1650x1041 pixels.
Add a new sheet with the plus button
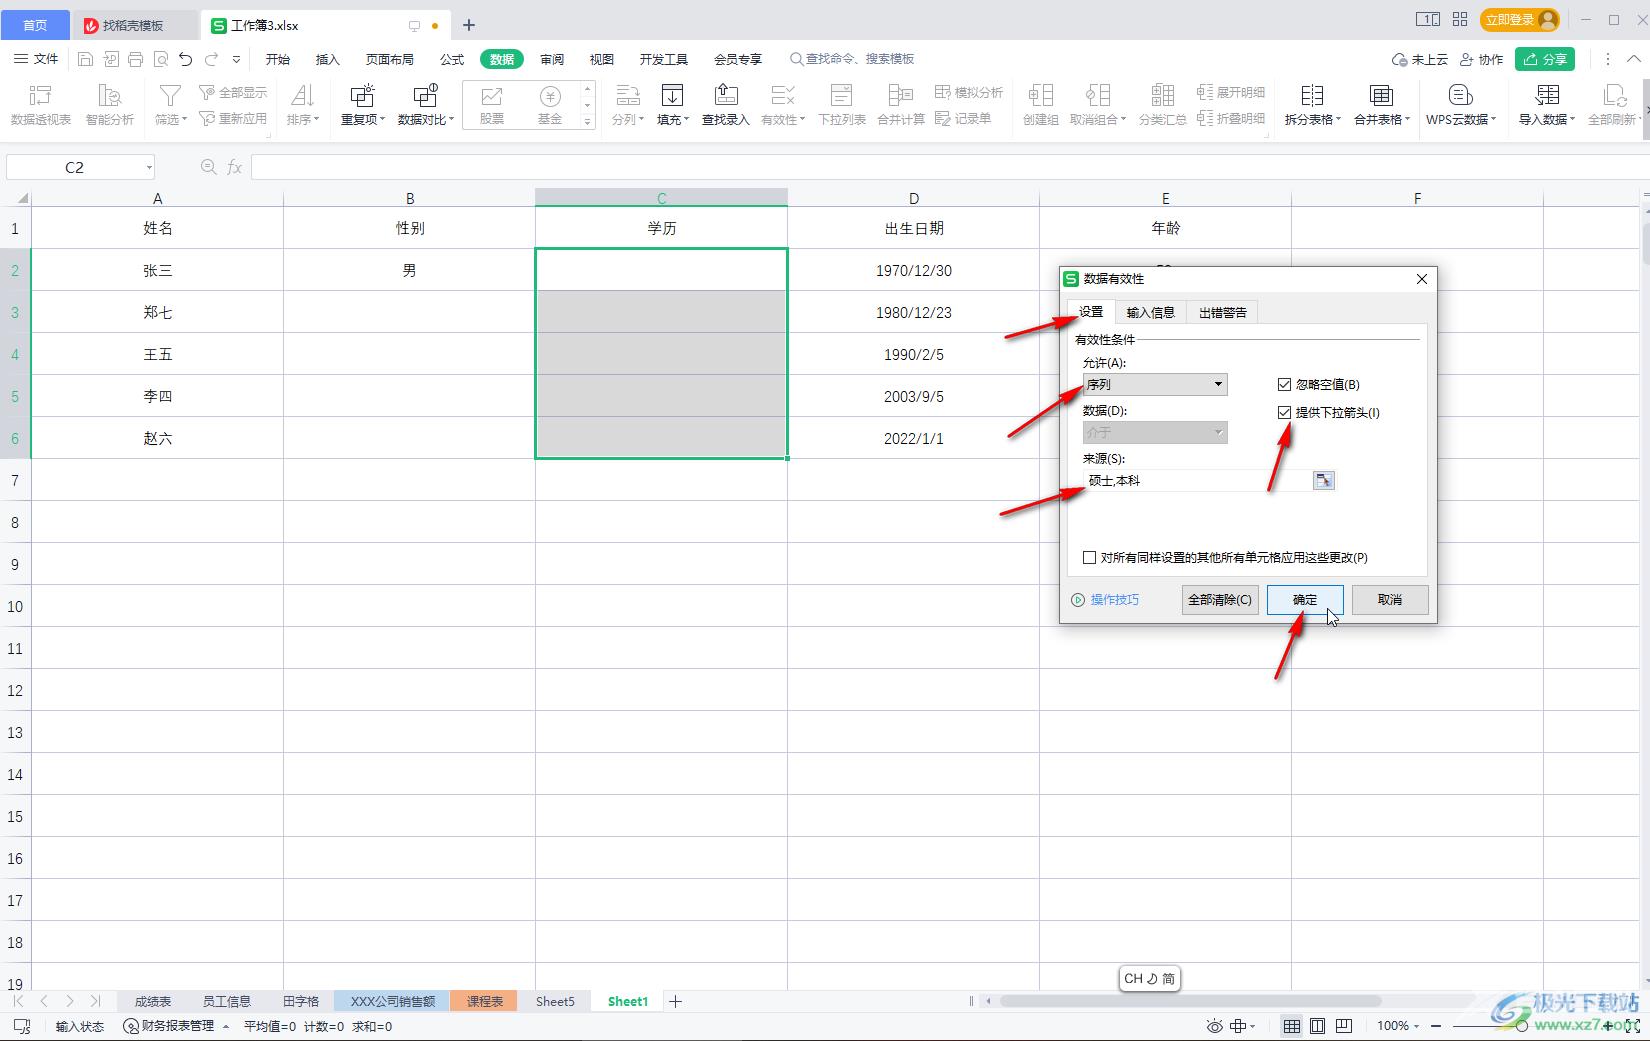point(675,1001)
